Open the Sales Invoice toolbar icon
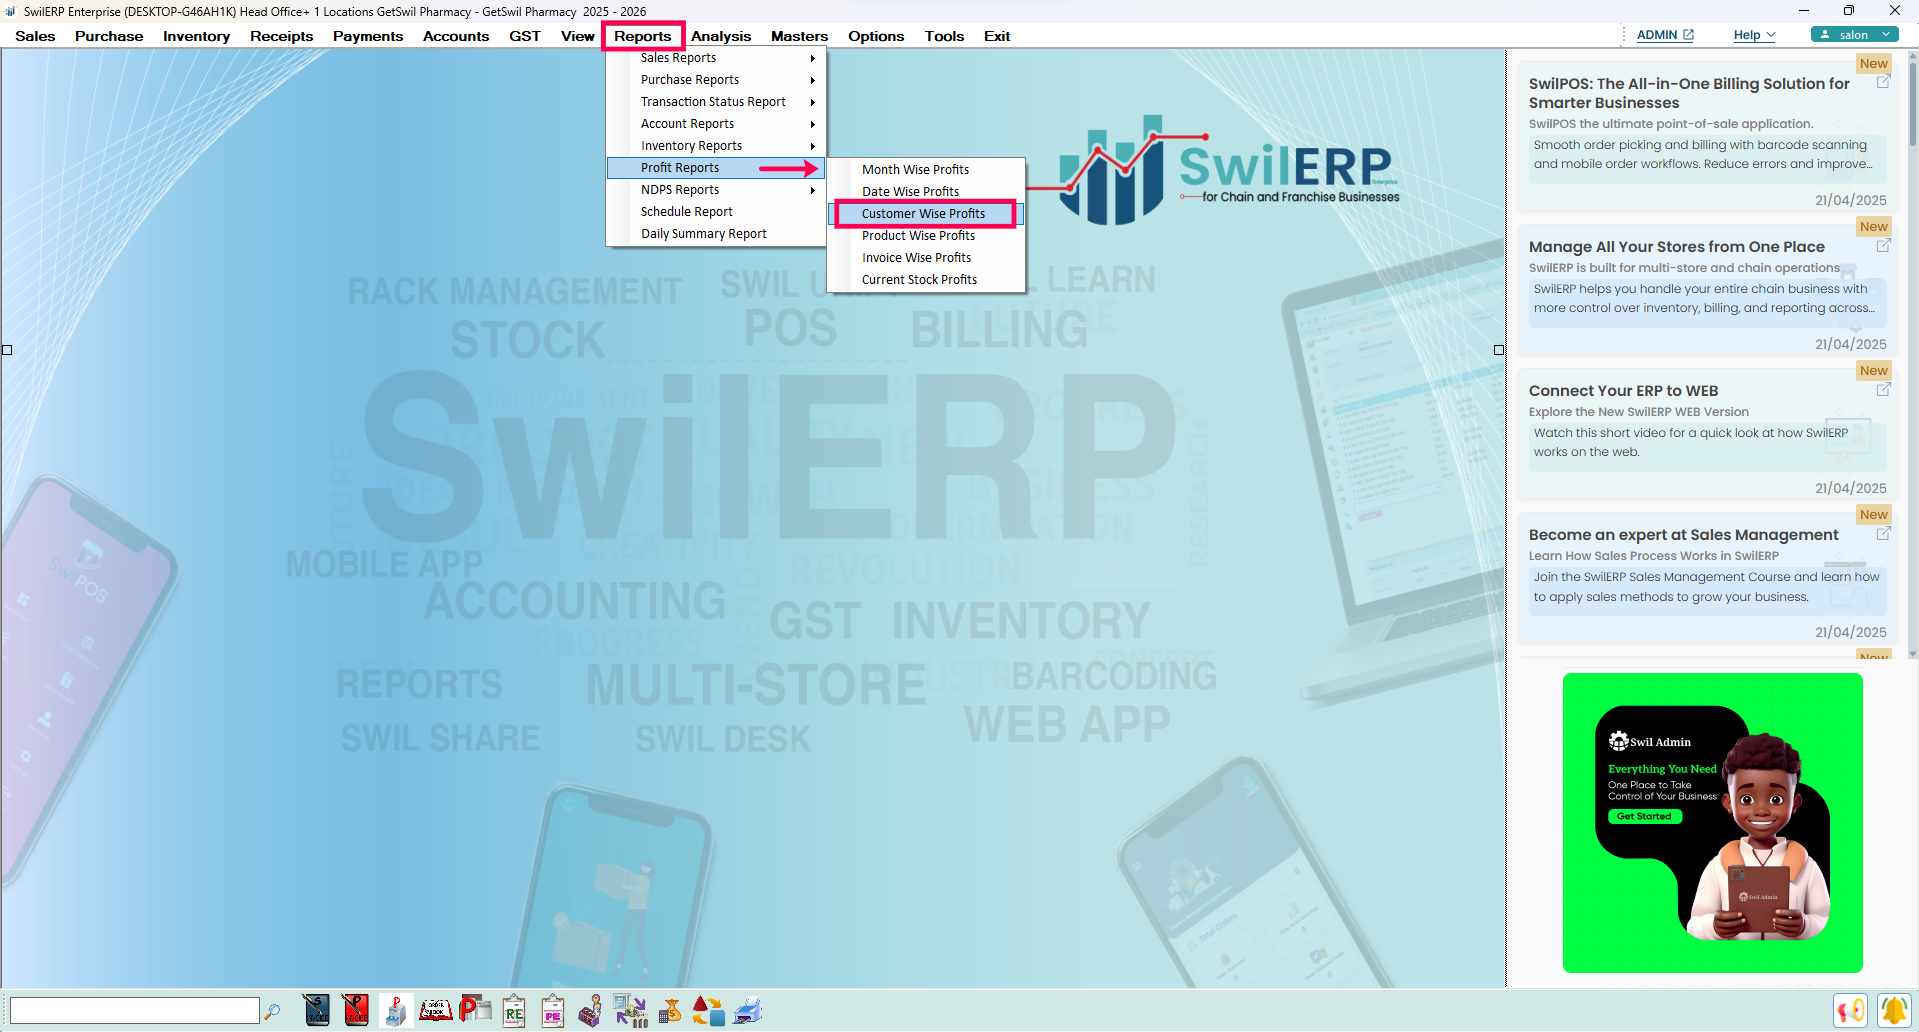Image resolution: width=1919 pixels, height=1032 pixels. pos(316,1010)
